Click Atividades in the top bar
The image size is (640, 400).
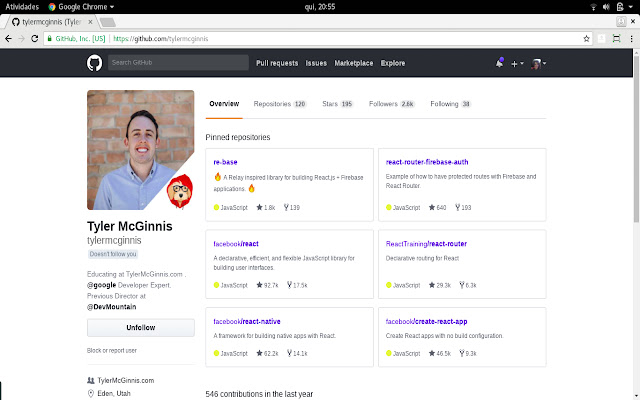tap(22, 7)
